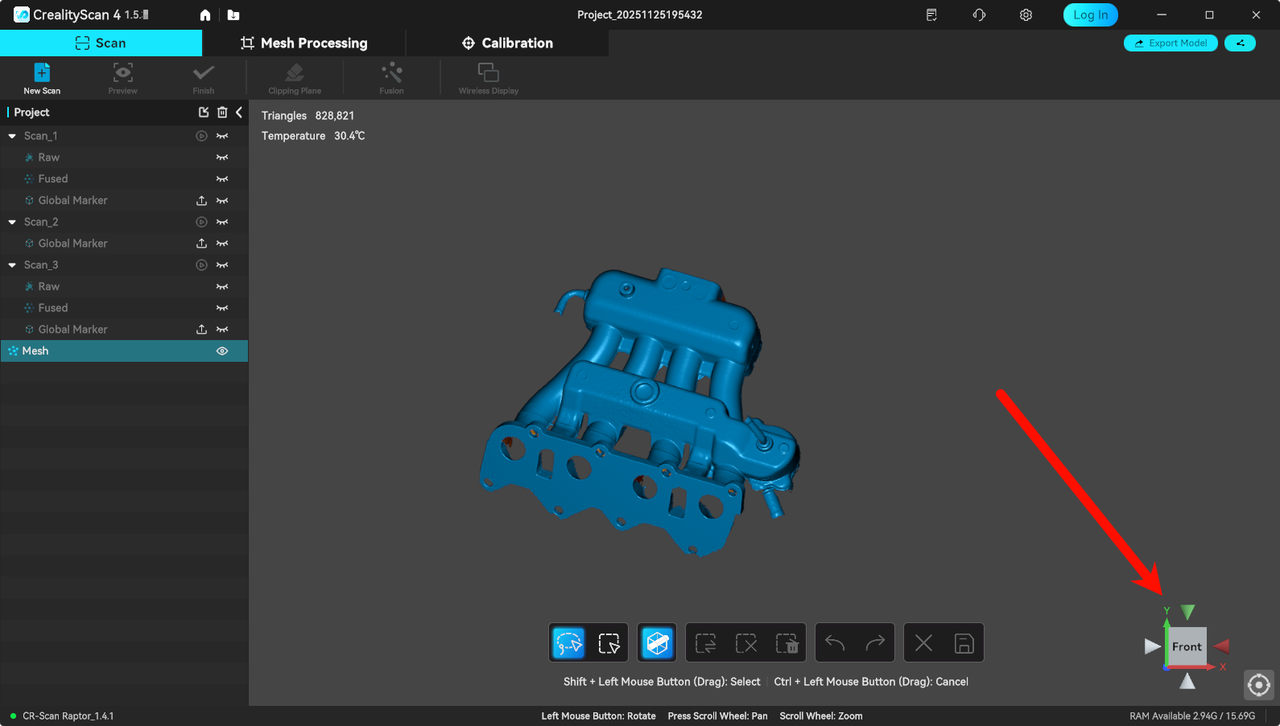Click the Export Model button

(x=1170, y=43)
